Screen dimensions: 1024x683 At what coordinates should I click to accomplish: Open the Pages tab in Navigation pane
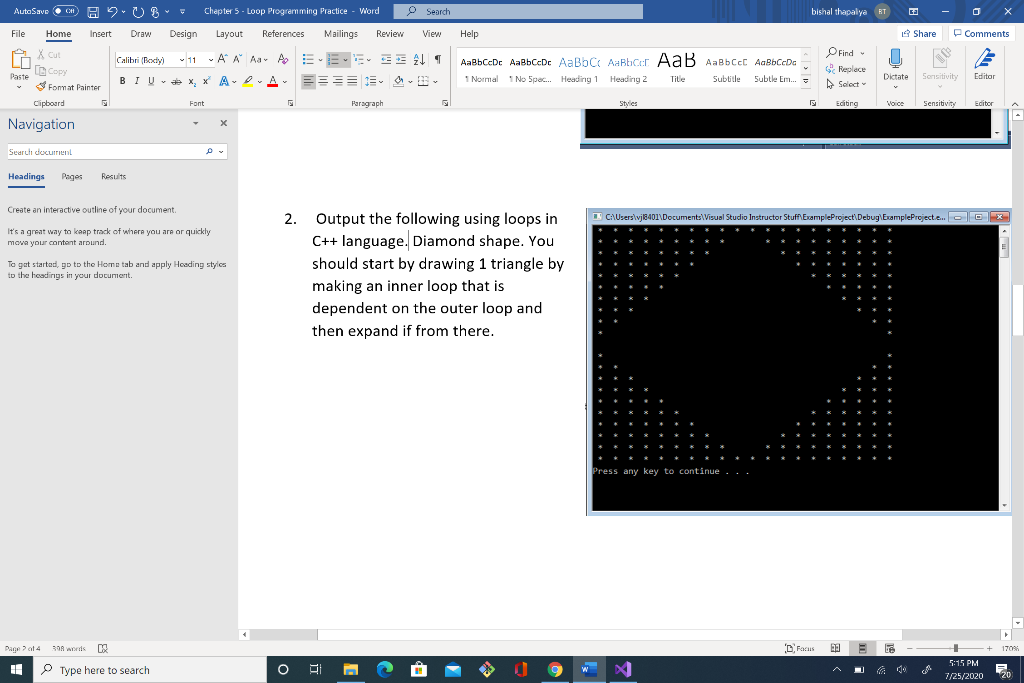(71, 176)
